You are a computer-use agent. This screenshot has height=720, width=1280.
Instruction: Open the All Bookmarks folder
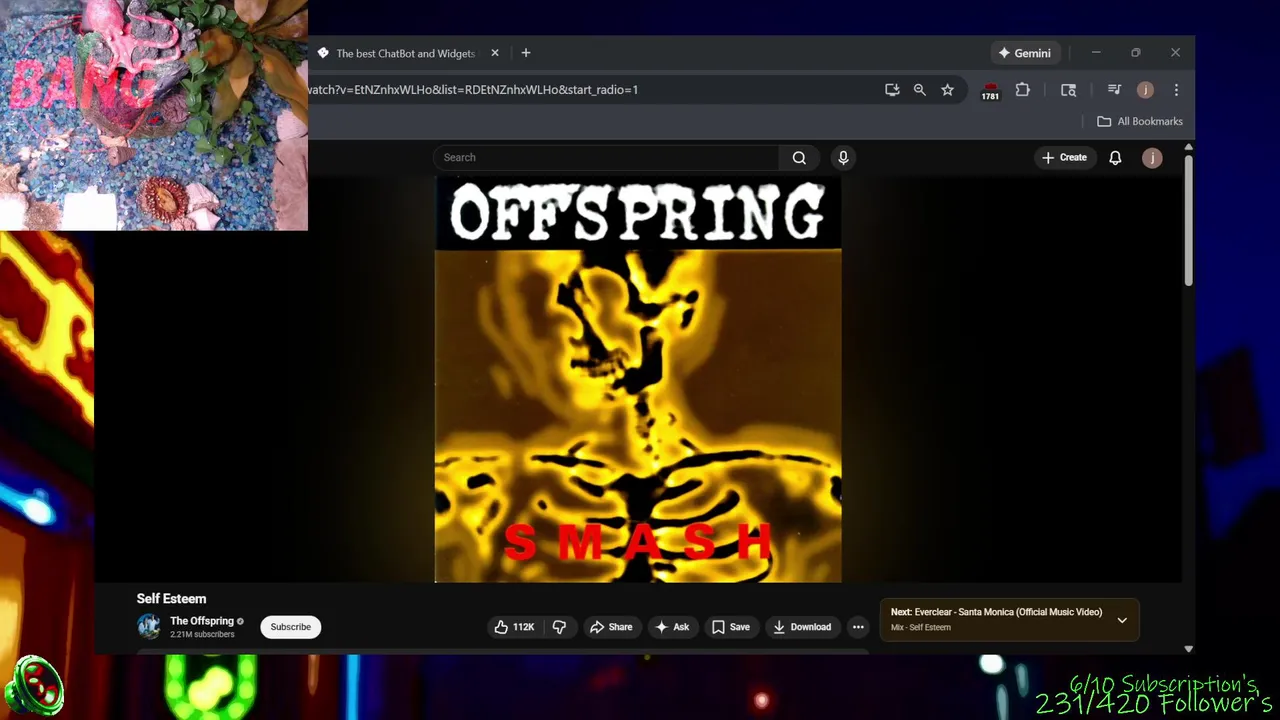pos(1140,121)
